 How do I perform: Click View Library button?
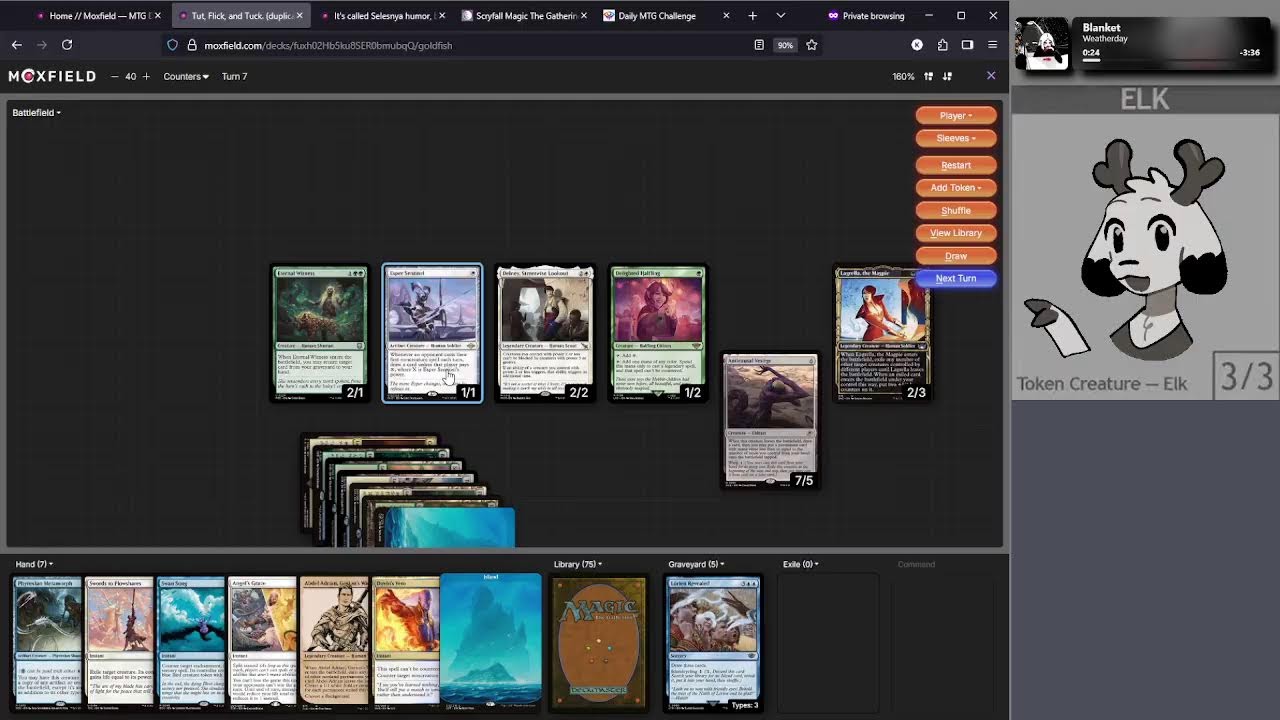coord(956,233)
